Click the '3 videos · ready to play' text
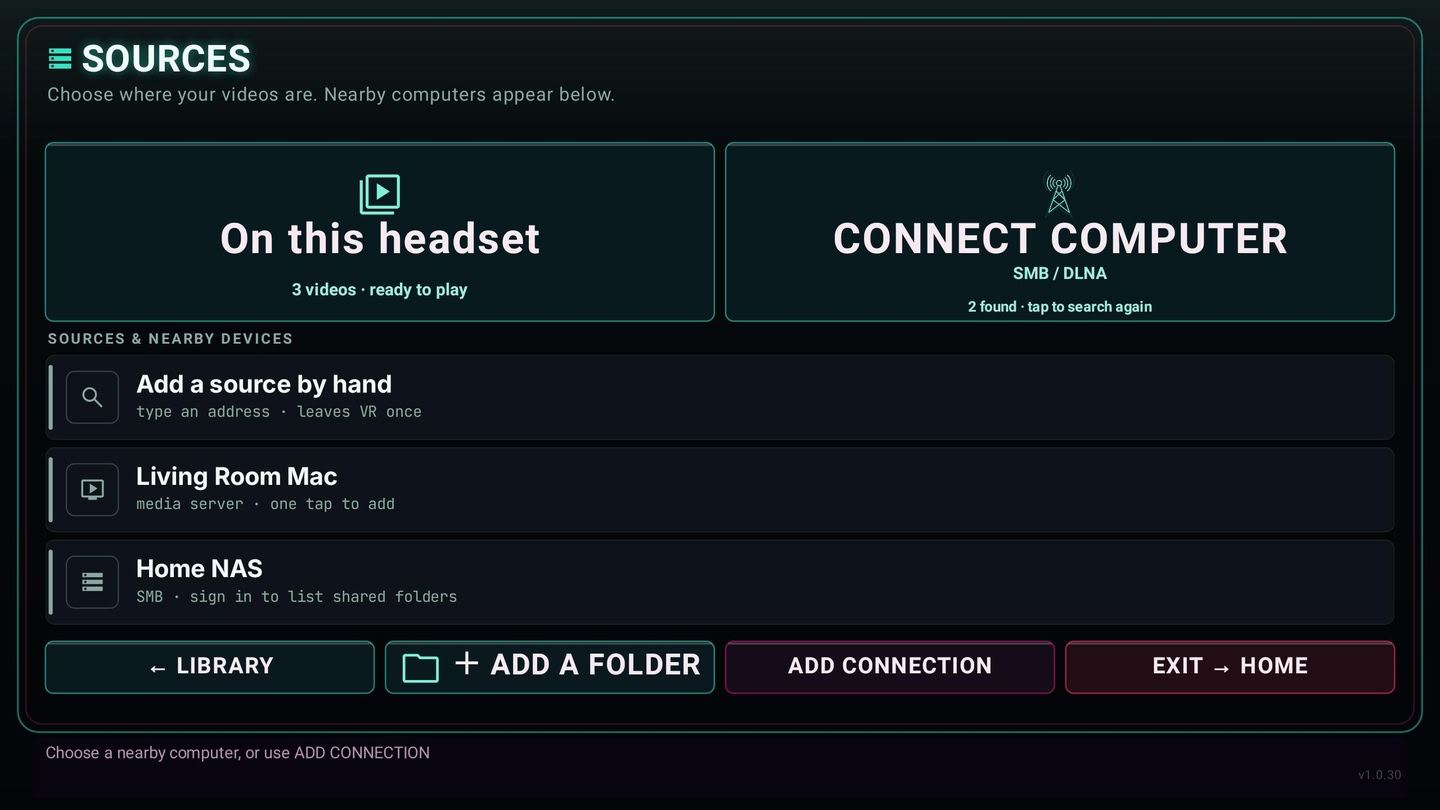1440x810 pixels. click(x=380, y=290)
